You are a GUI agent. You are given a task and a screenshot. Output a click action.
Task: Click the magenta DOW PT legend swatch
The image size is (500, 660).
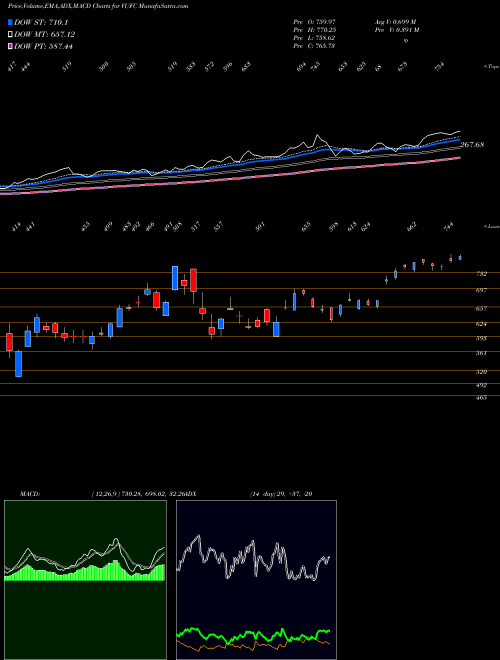pos(11,46)
